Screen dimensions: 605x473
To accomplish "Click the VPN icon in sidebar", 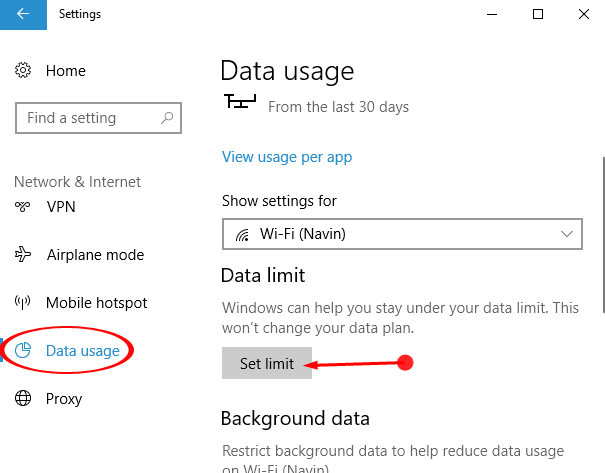I will pyautogui.click(x=23, y=207).
